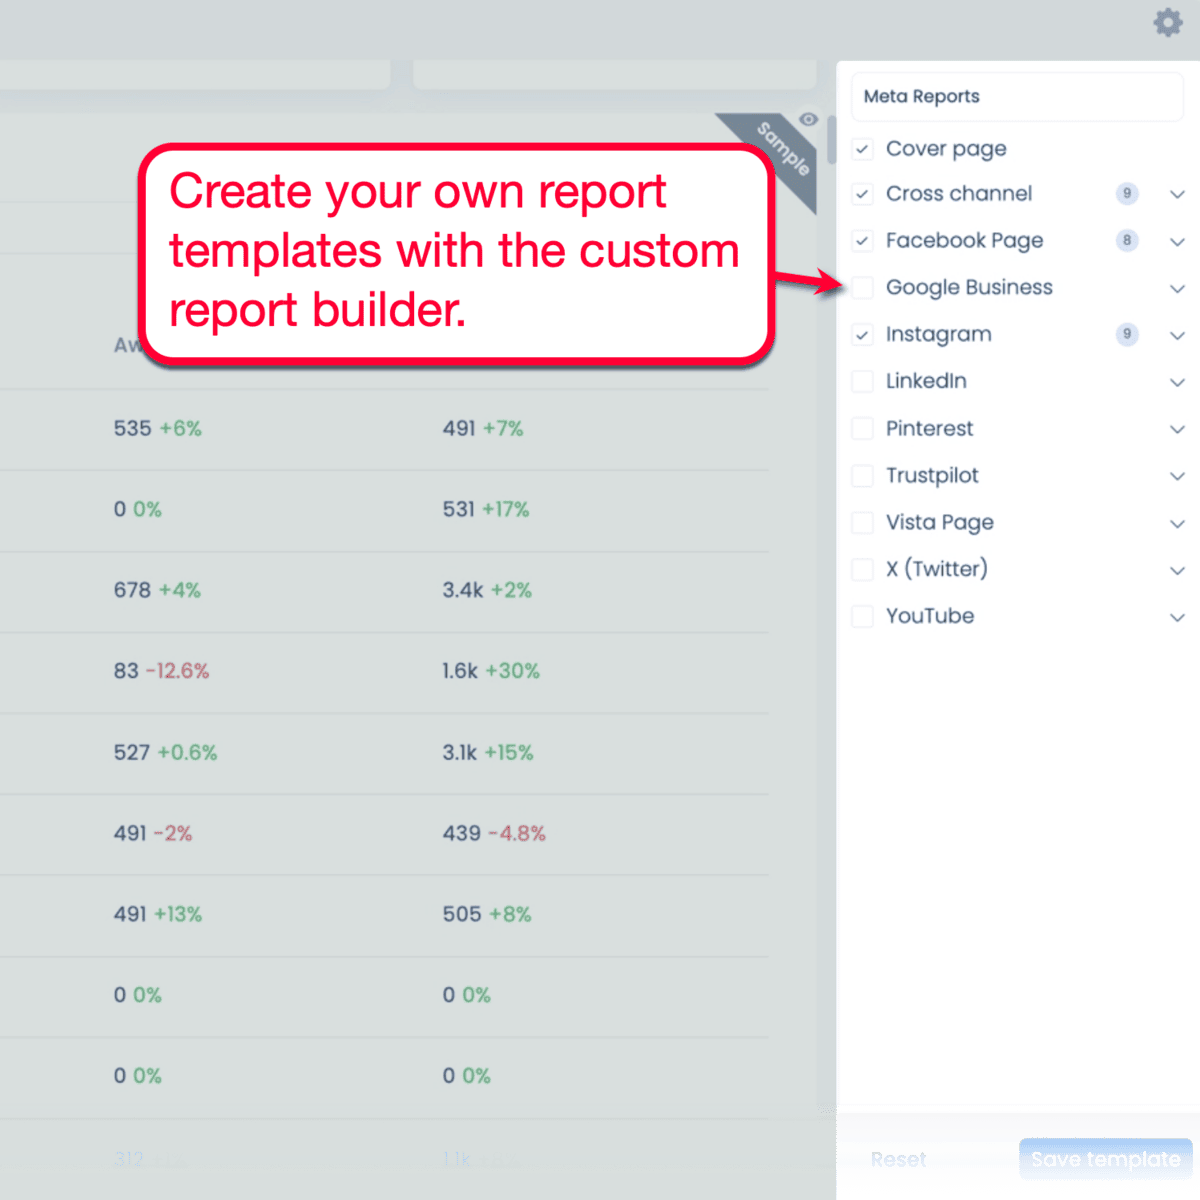Click the eye preview icon near Sample ribbon
Image resolution: width=1200 pixels, height=1200 pixels.
(808, 119)
